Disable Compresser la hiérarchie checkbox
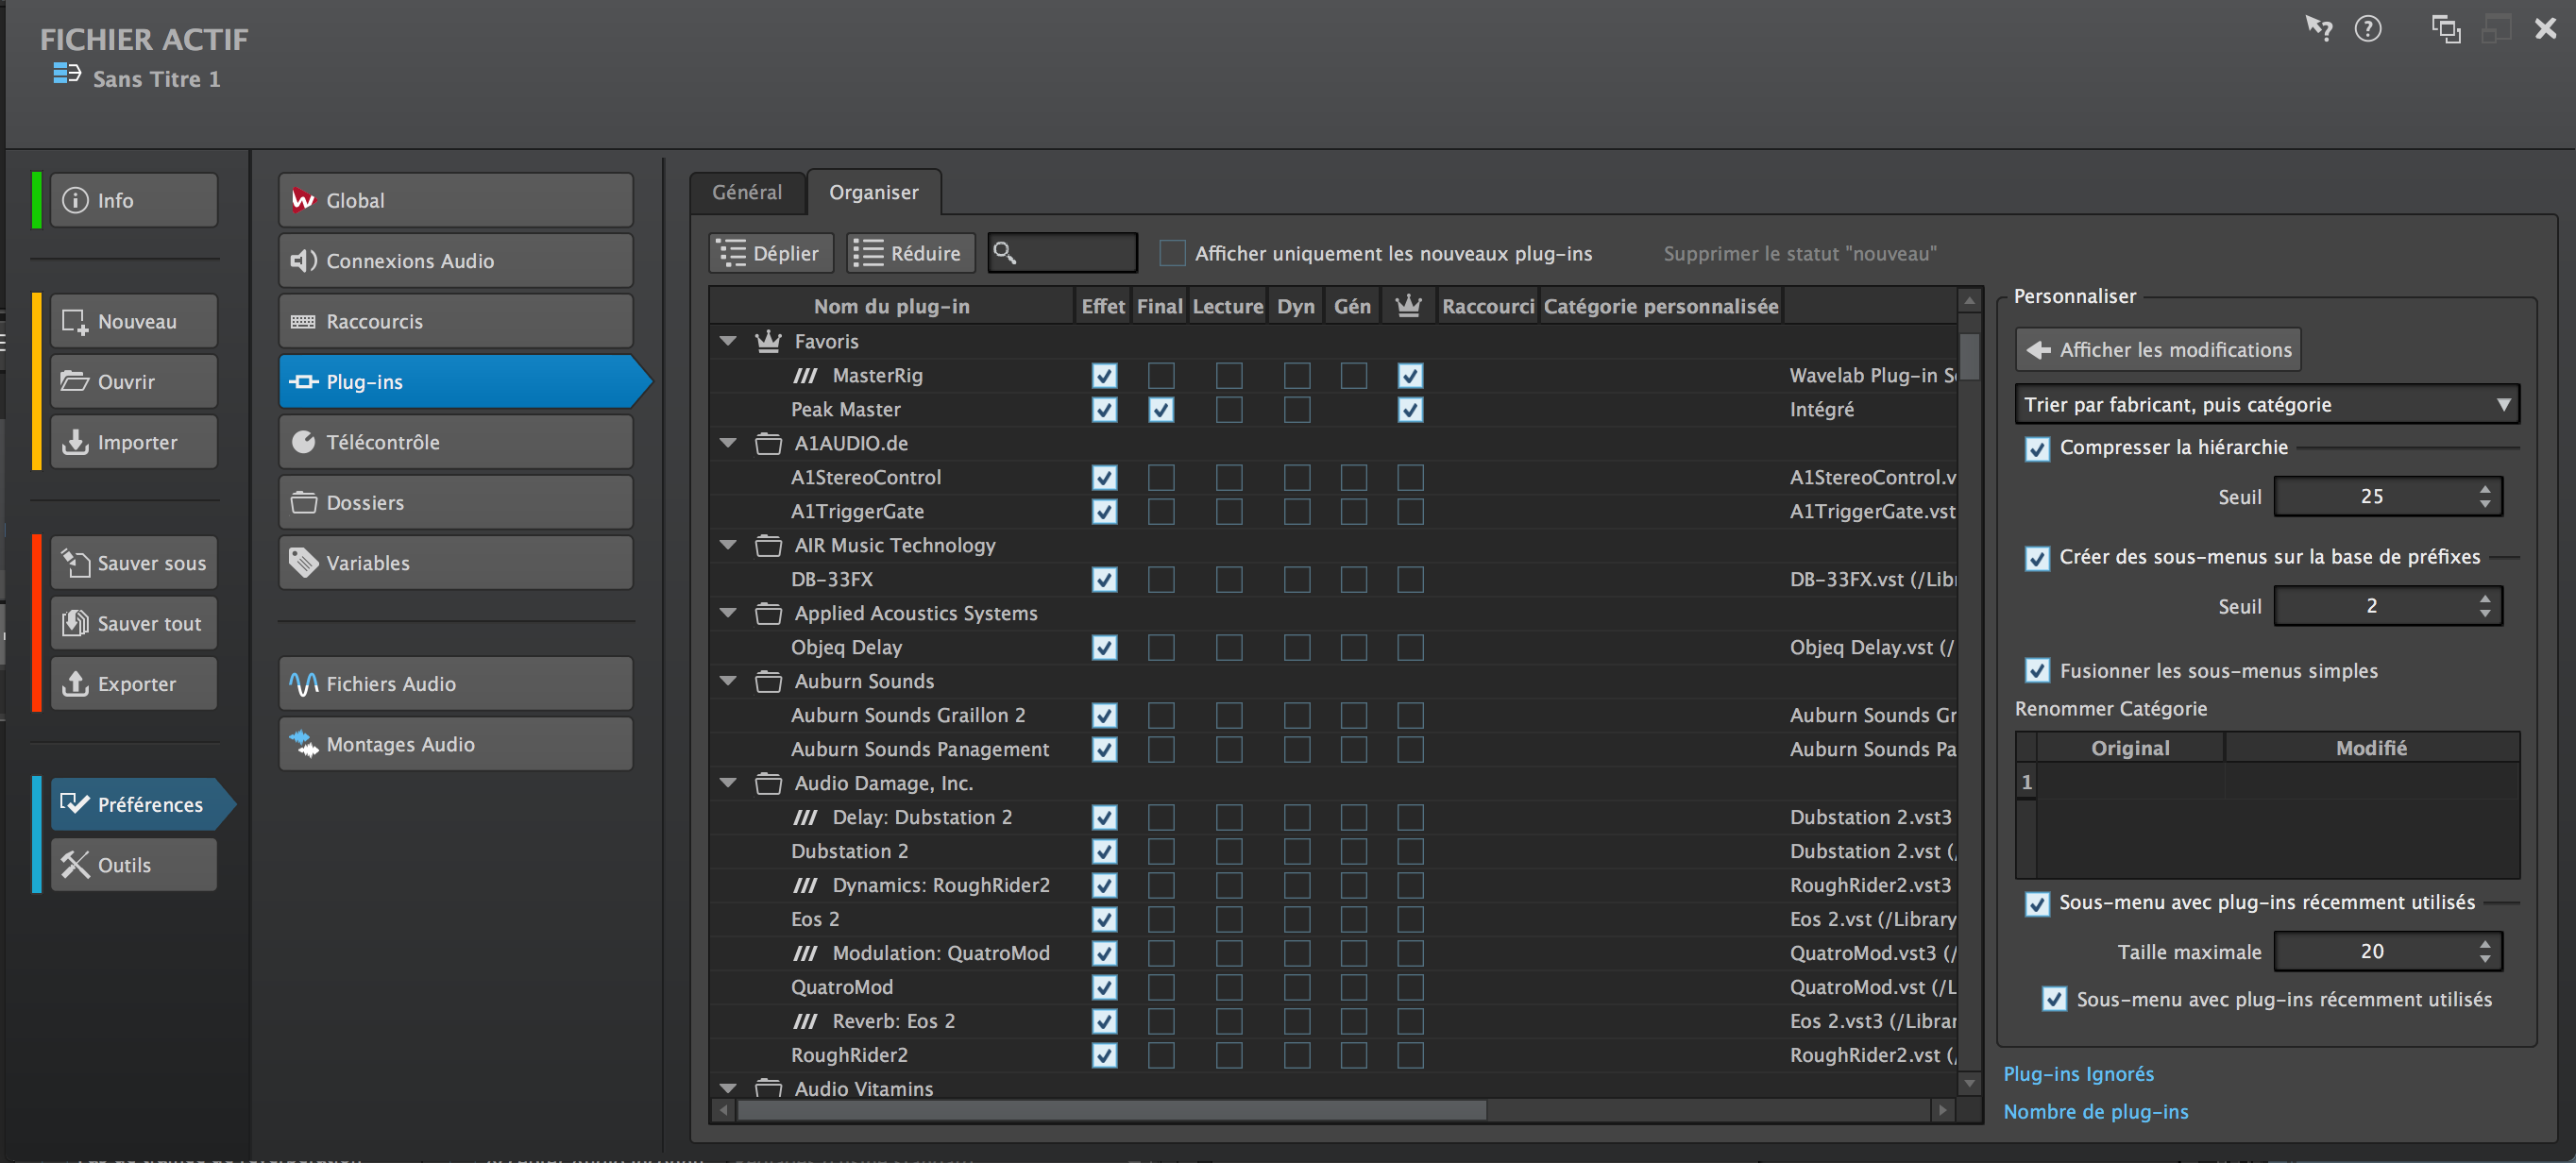Viewport: 2576px width, 1163px height. [2036, 448]
